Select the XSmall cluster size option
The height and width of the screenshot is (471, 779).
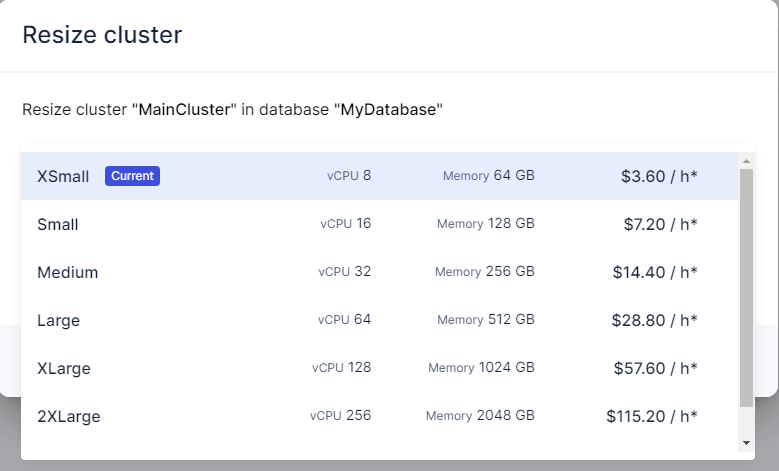click(x=63, y=176)
